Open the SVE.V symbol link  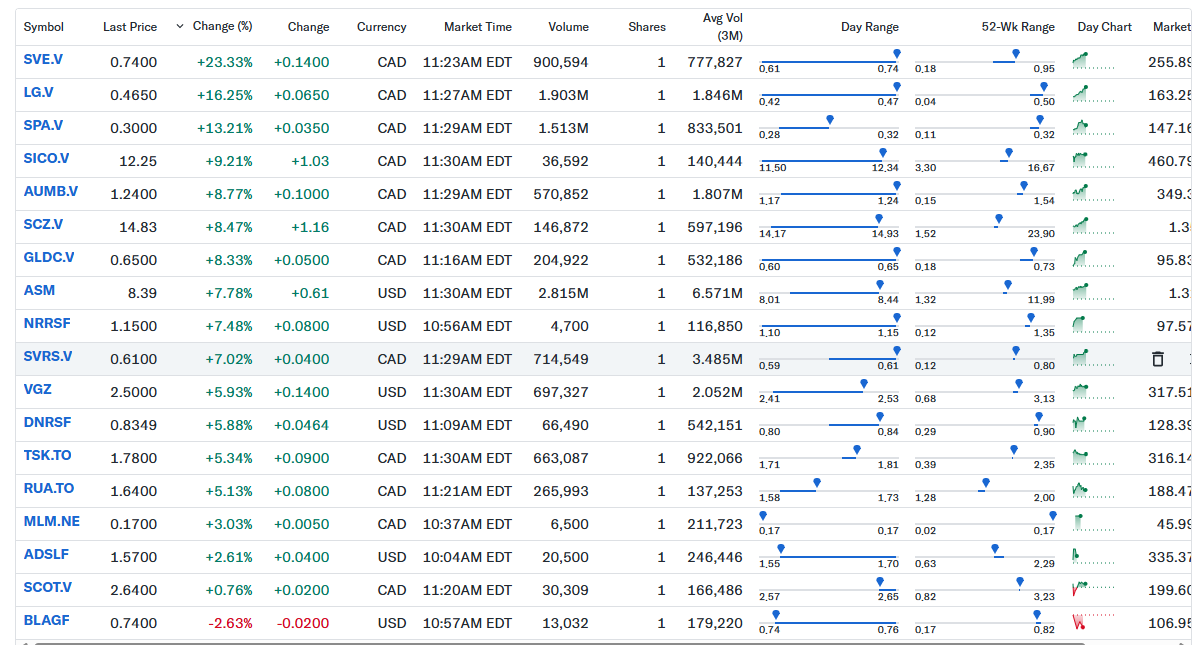[43, 60]
